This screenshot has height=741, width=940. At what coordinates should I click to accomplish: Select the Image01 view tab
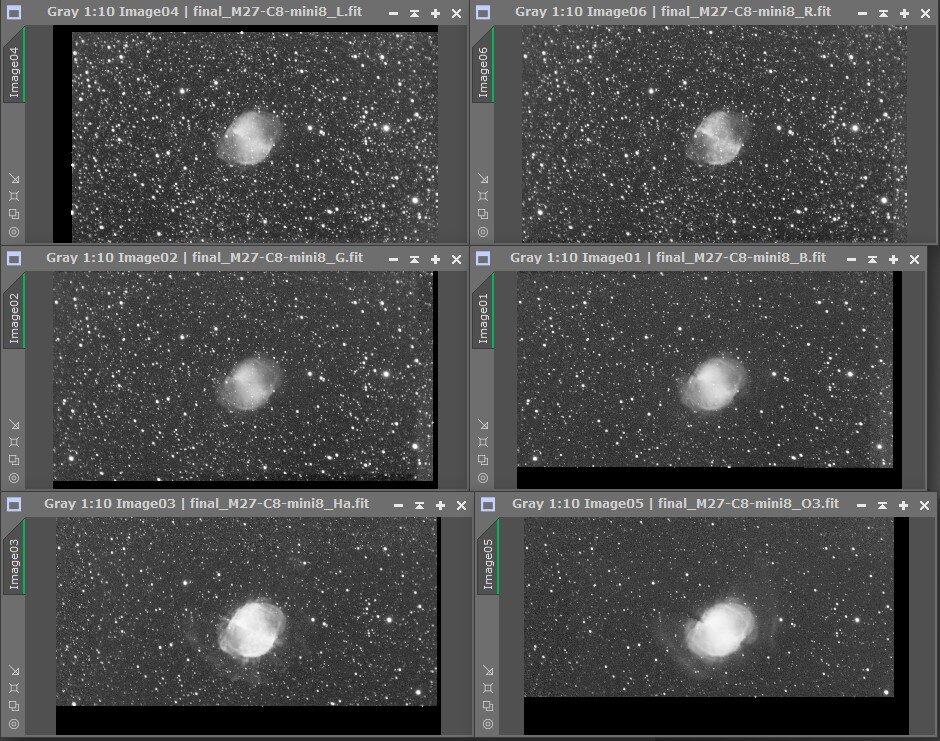(x=483, y=311)
